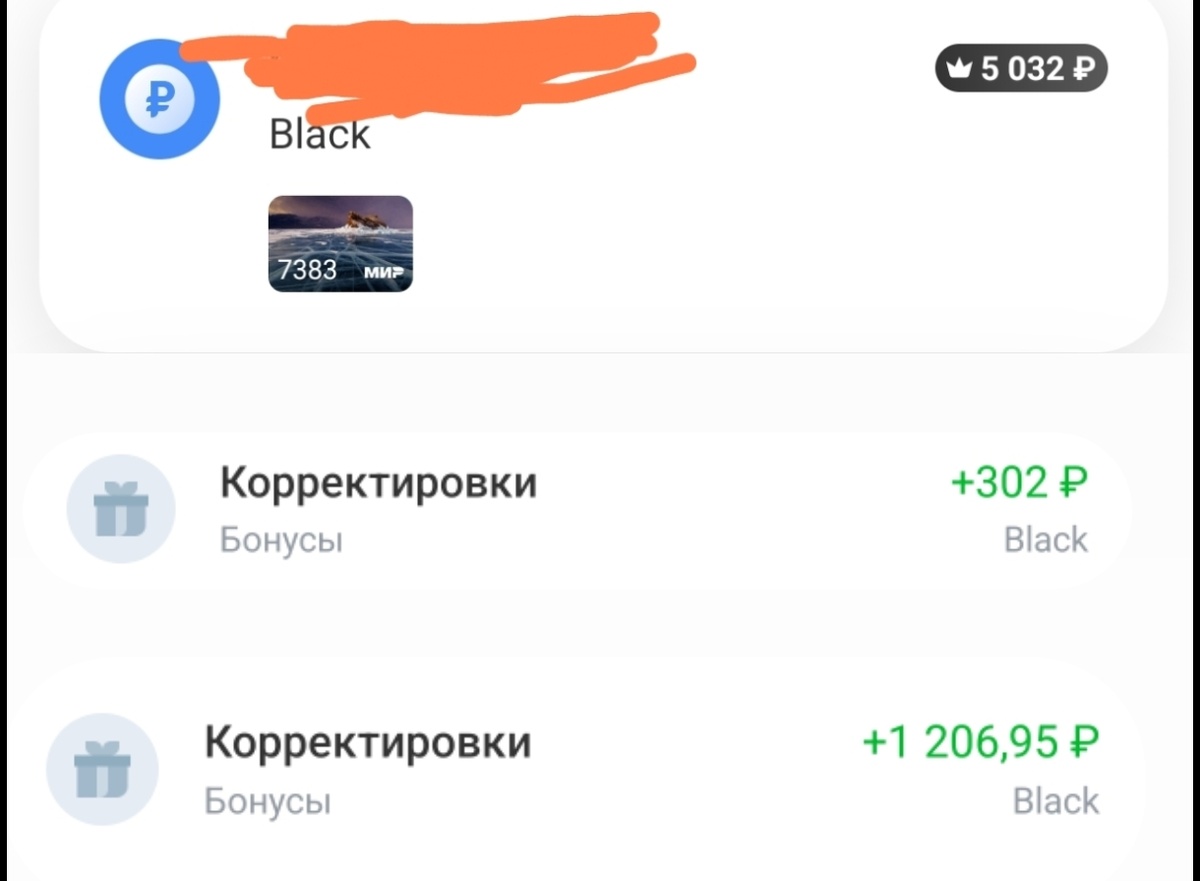
Task: Tap the Бонусы subtitle of the first Корректировки row
Action: coord(281,540)
